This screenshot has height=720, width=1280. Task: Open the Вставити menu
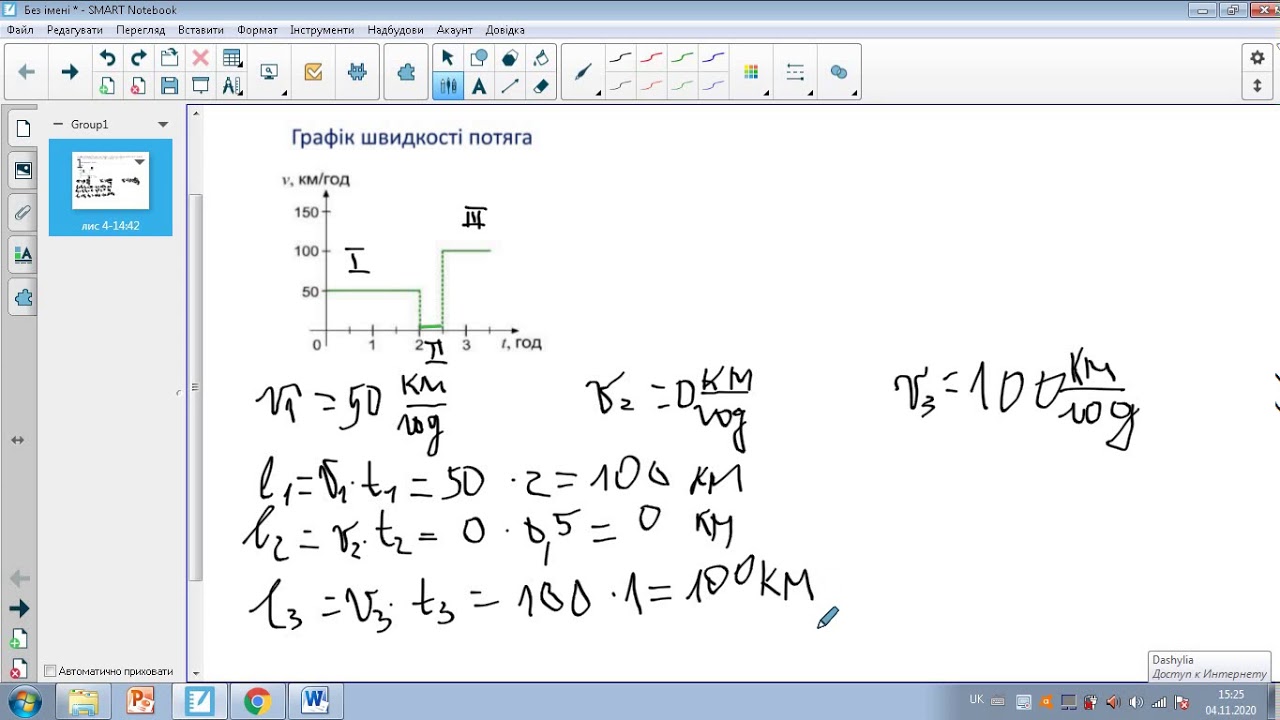point(201,30)
